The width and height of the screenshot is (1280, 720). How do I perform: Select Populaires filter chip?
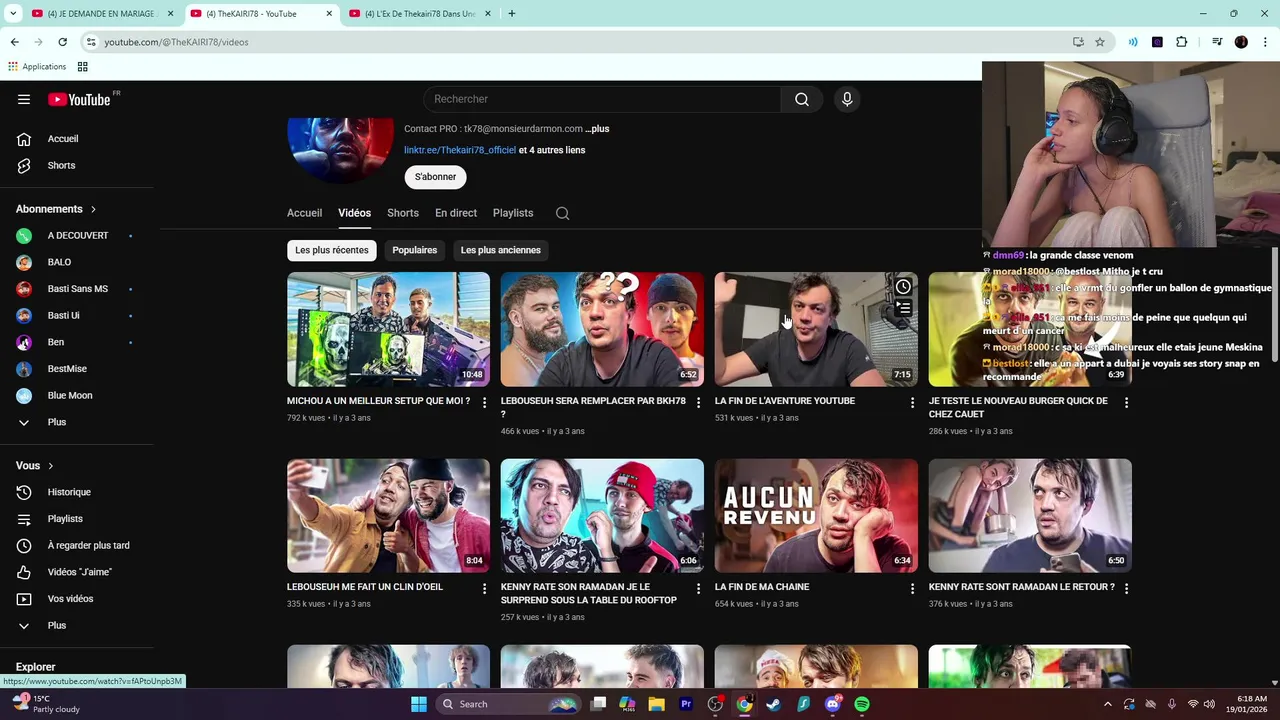click(415, 250)
